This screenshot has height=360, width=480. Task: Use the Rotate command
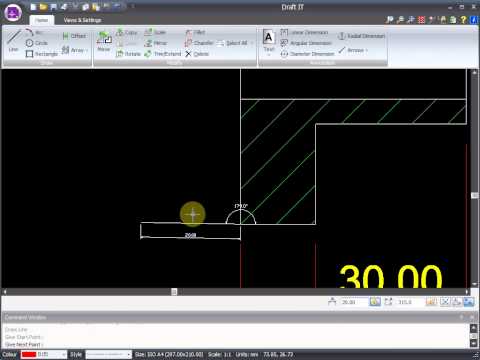(x=128, y=54)
